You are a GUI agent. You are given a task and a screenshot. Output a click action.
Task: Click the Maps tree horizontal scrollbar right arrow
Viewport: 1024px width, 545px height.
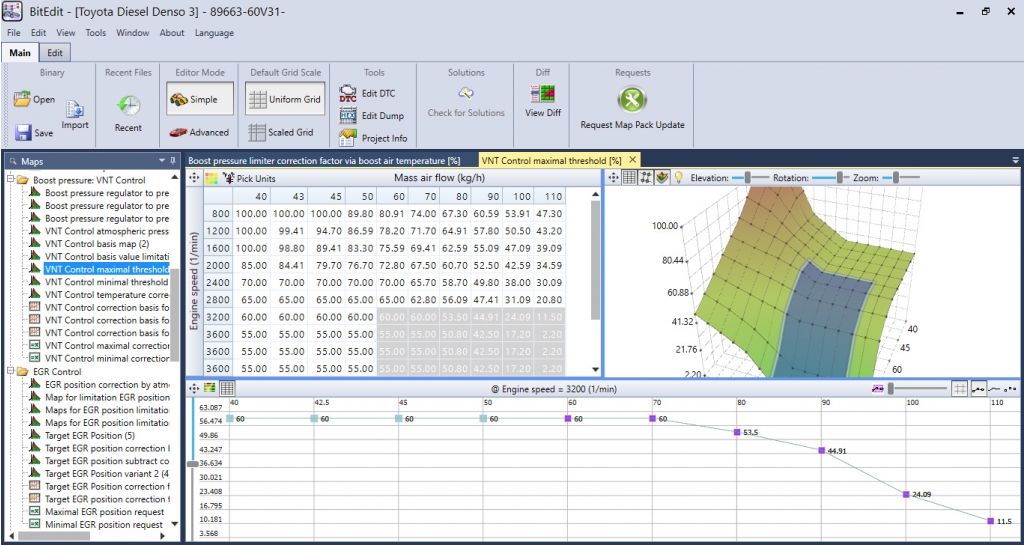[x=163, y=536]
